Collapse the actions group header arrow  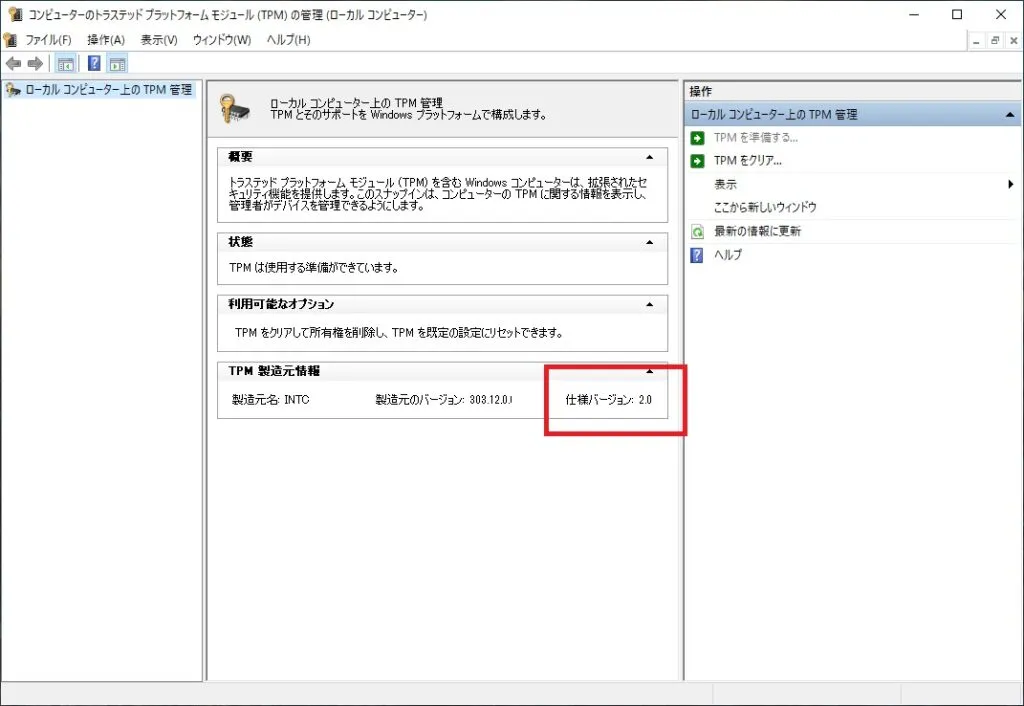[1010, 115]
